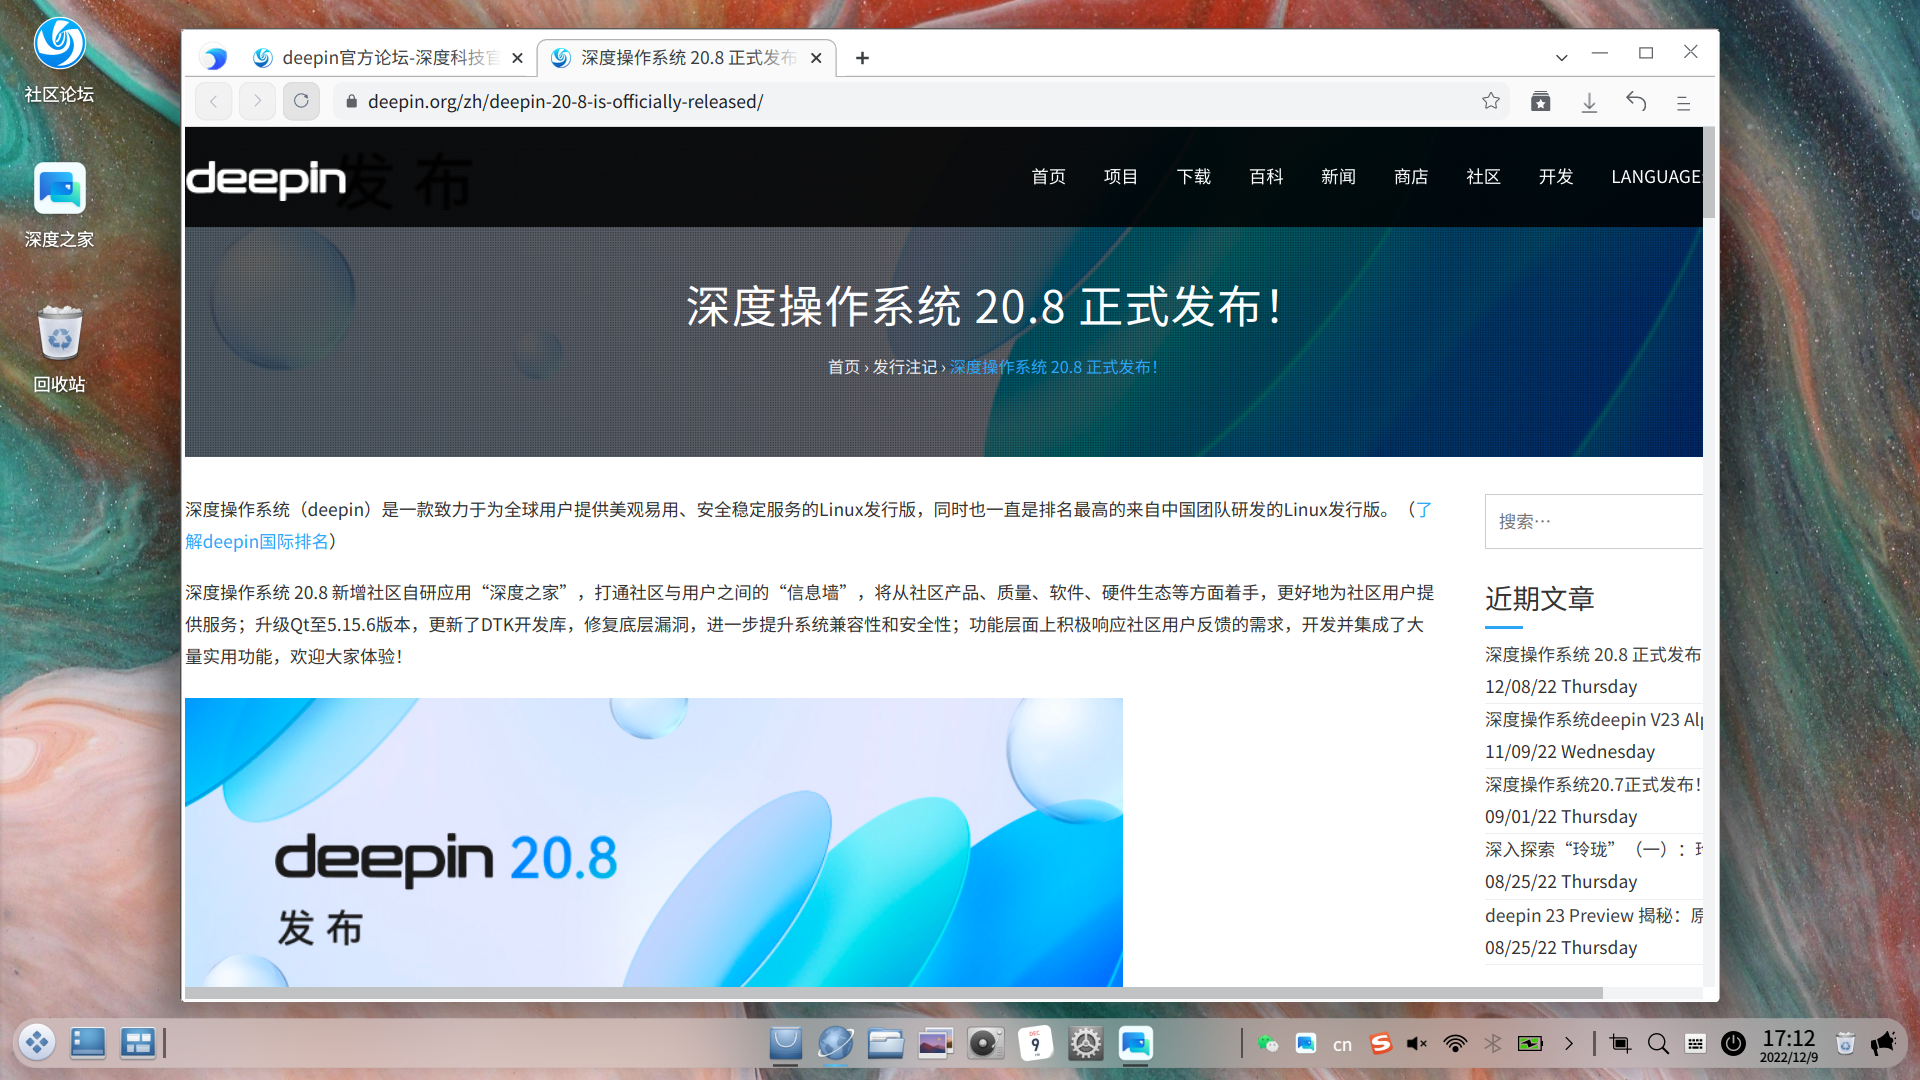Open 下载 in site navigation
Screen dimensions: 1920x1080
pyautogui.click(x=1194, y=177)
